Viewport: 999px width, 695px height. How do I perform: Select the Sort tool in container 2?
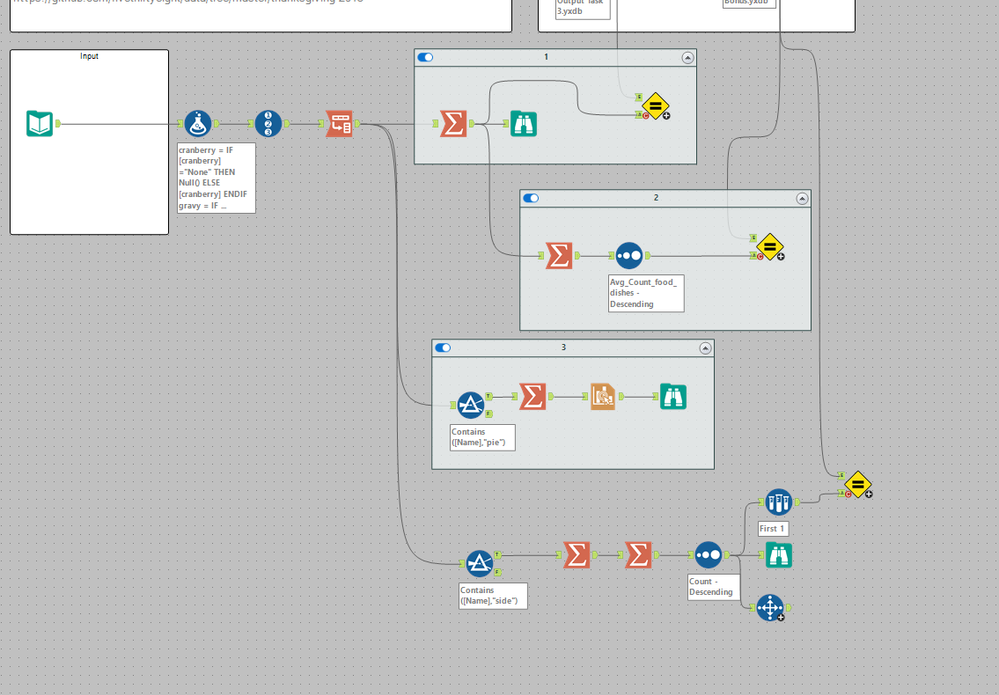point(629,255)
